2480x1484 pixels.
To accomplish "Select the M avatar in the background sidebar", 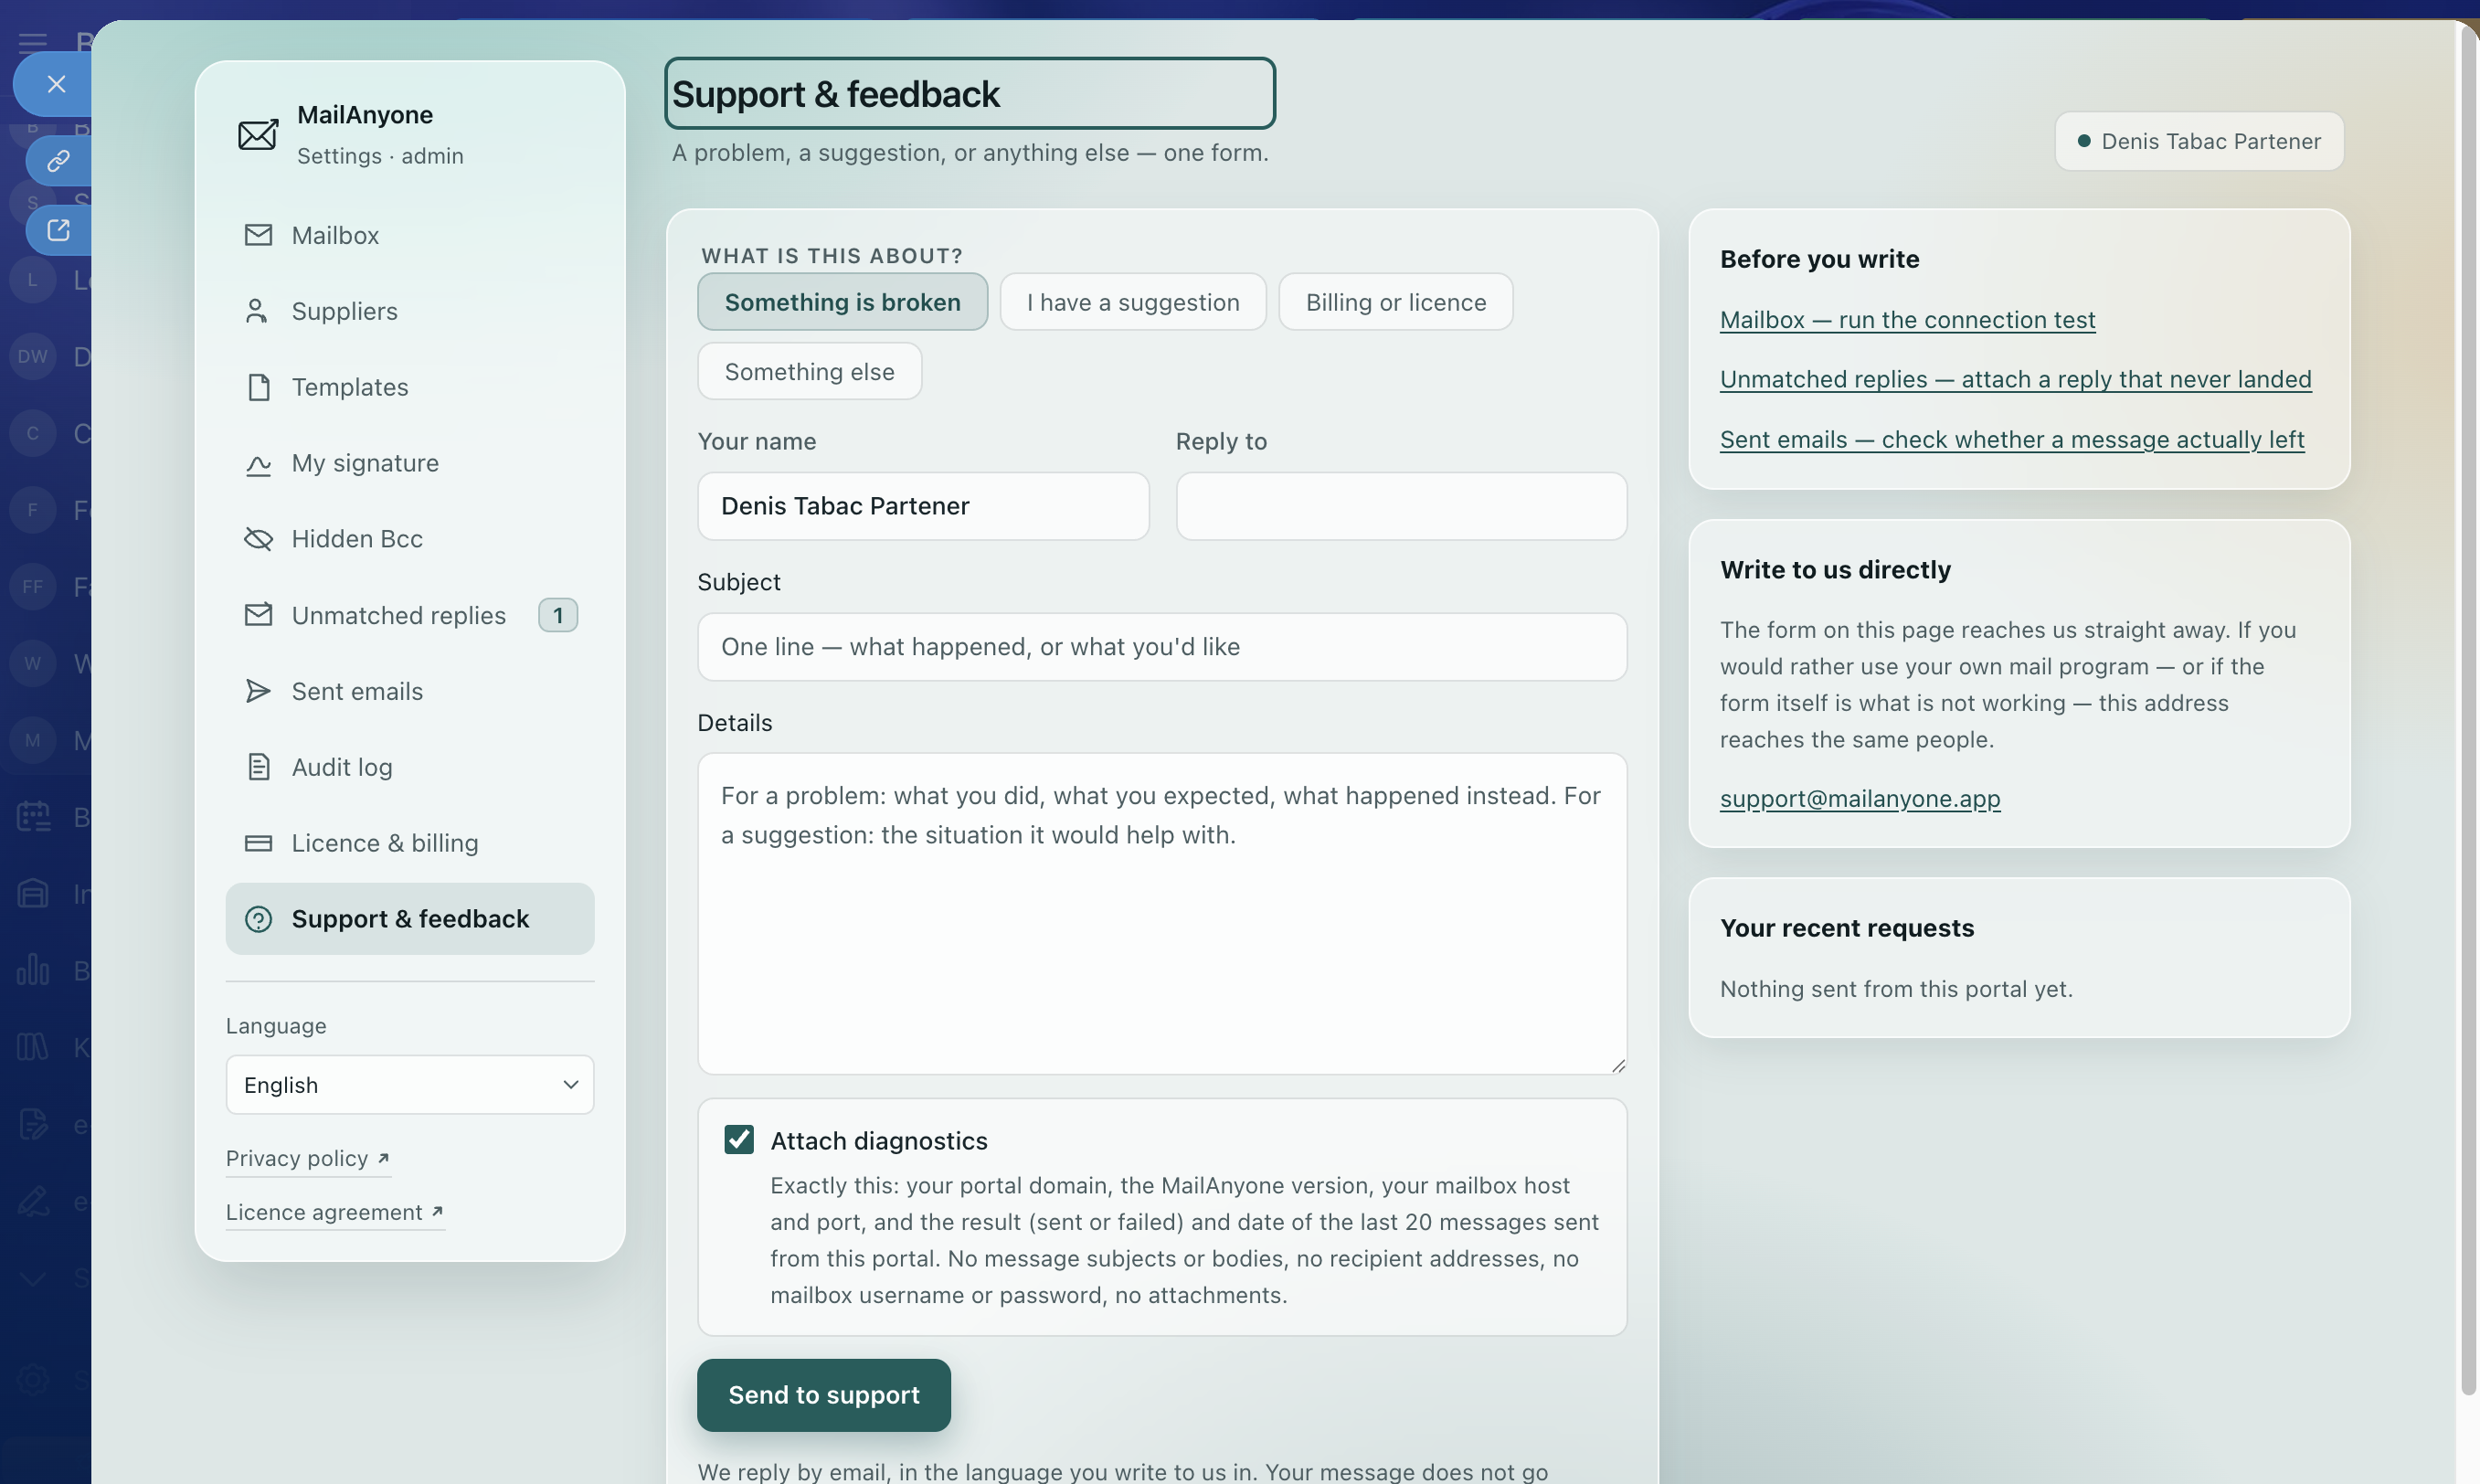I will pos(33,740).
